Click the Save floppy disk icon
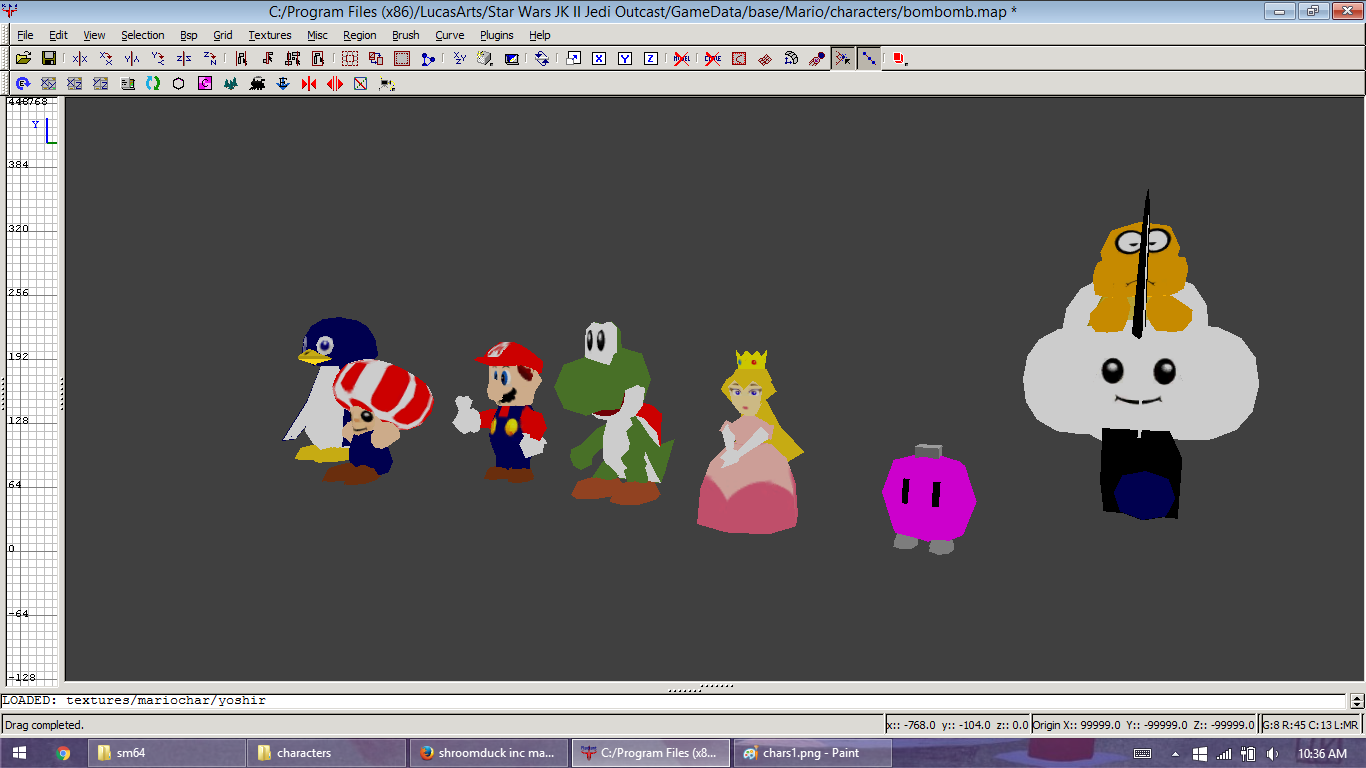This screenshot has width=1366, height=768. click(x=48, y=59)
